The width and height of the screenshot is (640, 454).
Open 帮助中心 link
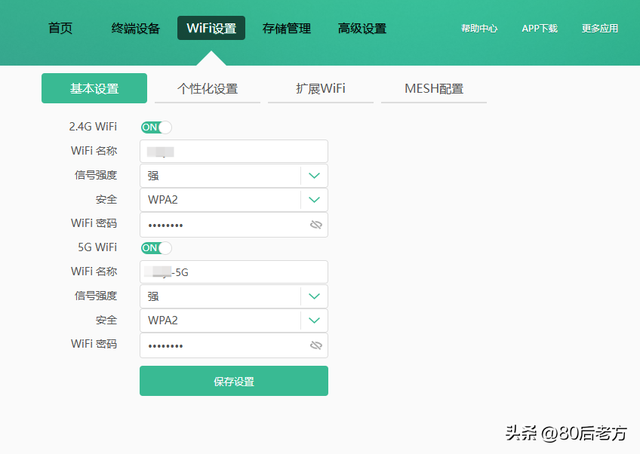[479, 29]
